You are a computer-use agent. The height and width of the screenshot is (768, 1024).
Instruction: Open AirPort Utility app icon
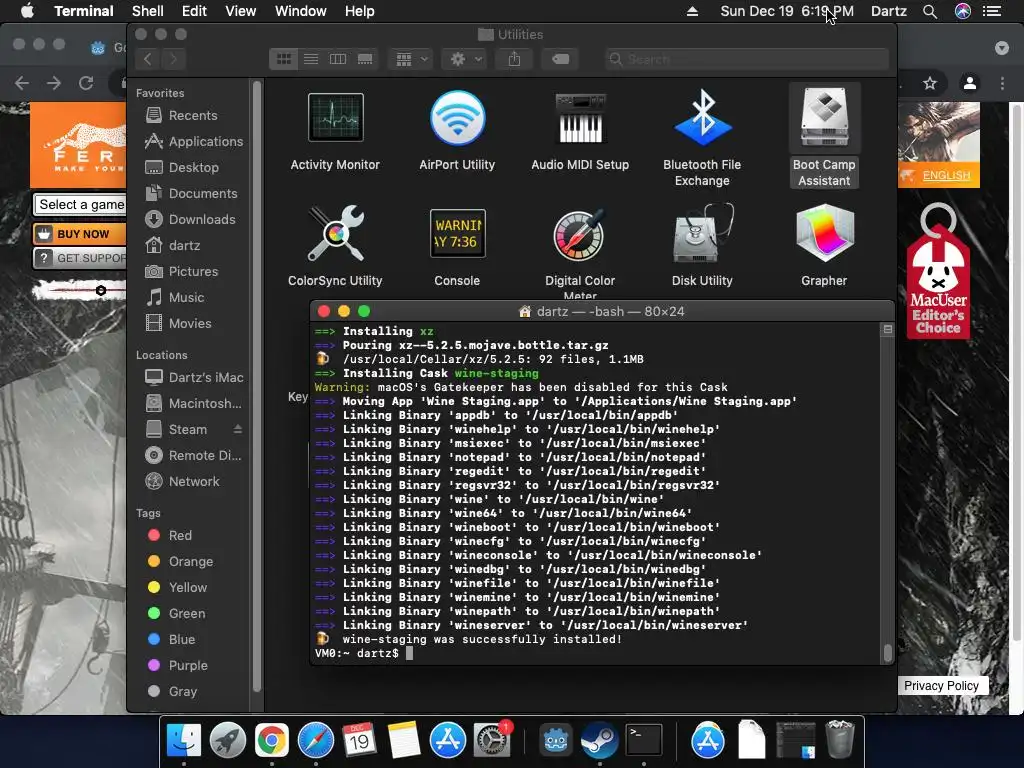click(457, 118)
